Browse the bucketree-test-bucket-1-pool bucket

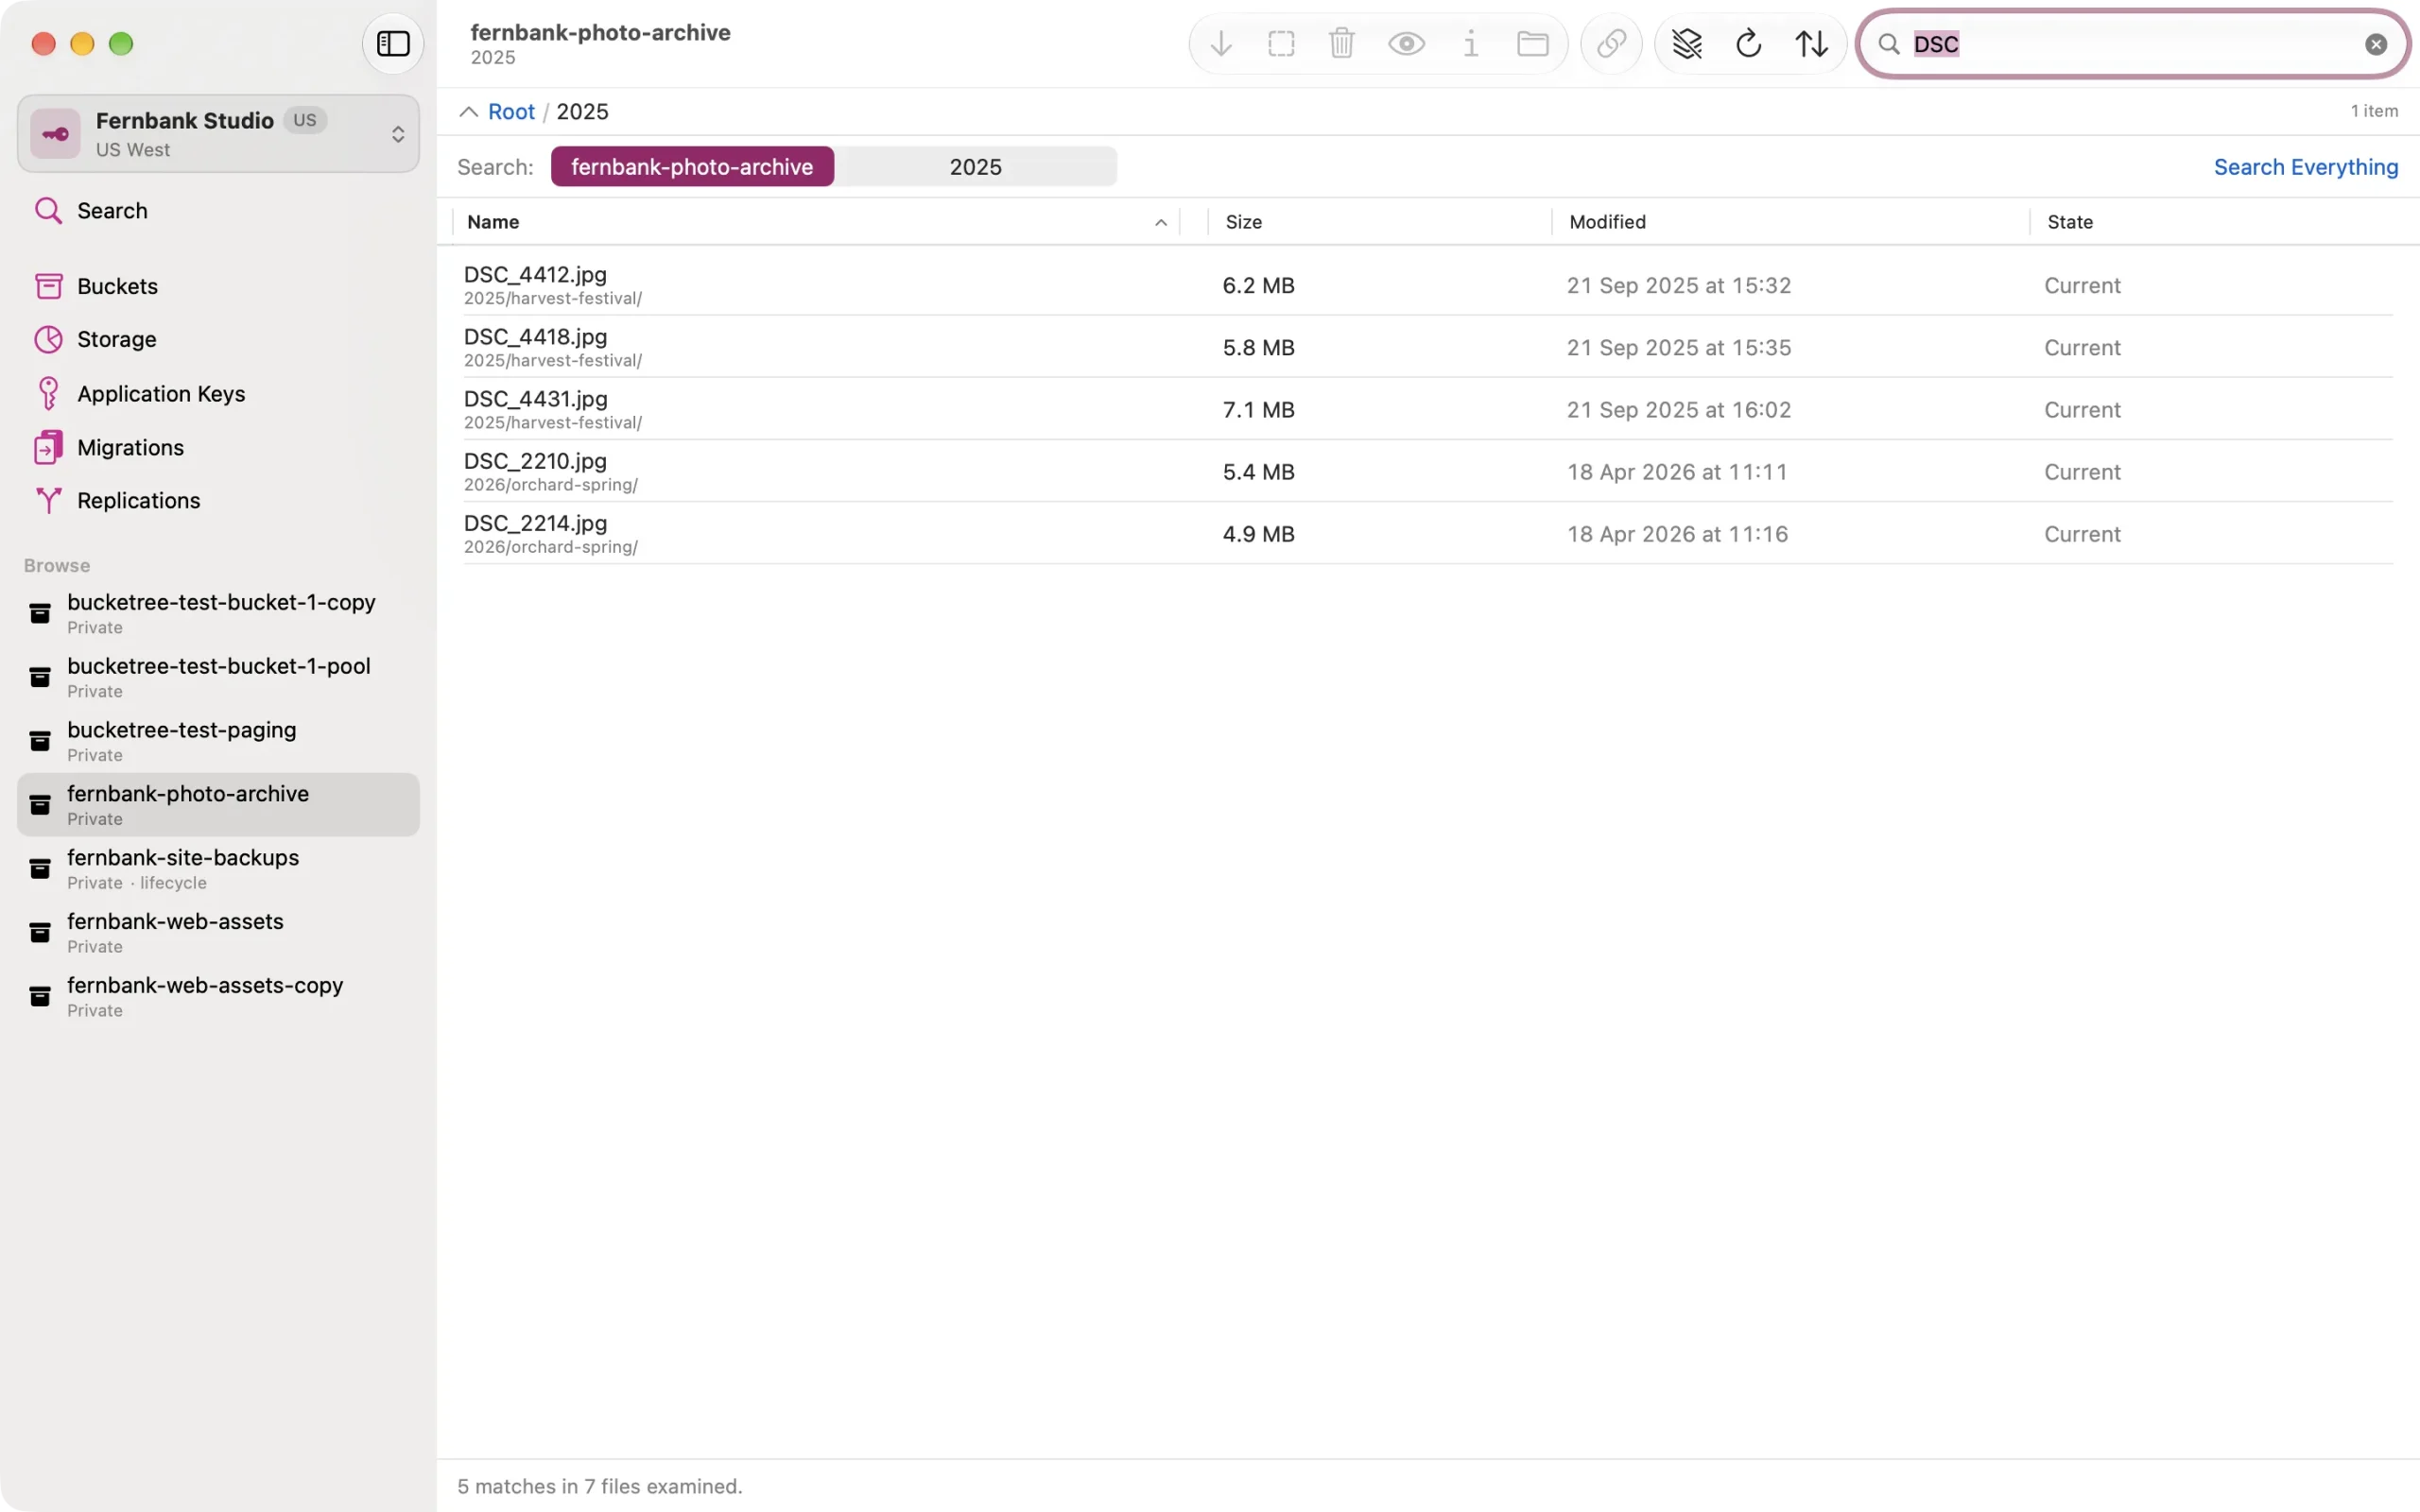coord(218,678)
